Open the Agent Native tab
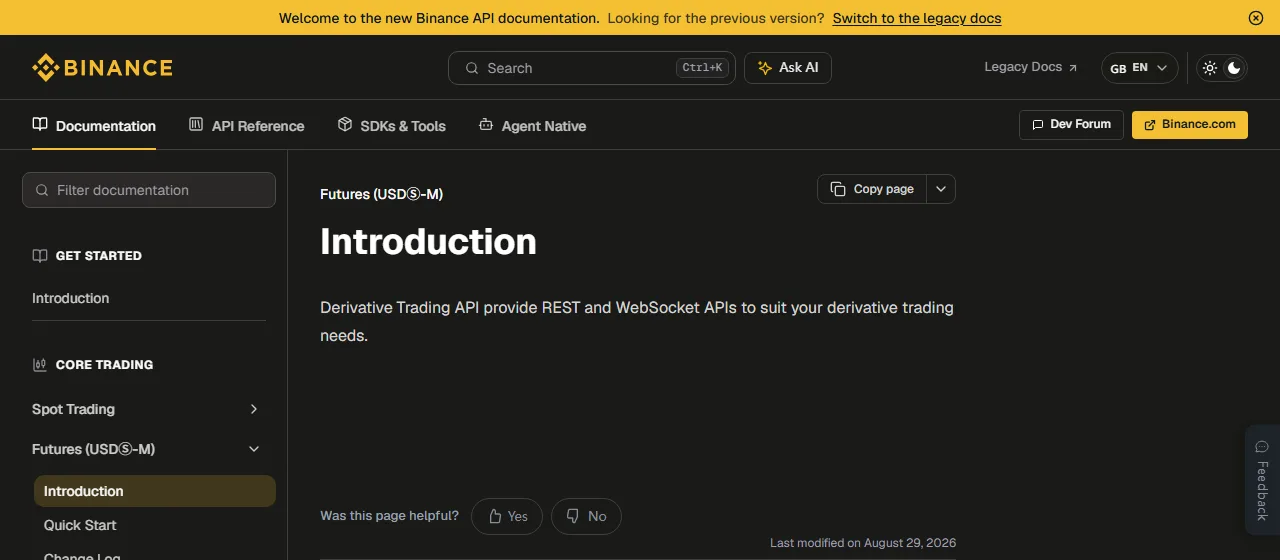Viewport: 1280px width, 560px height. (532, 126)
